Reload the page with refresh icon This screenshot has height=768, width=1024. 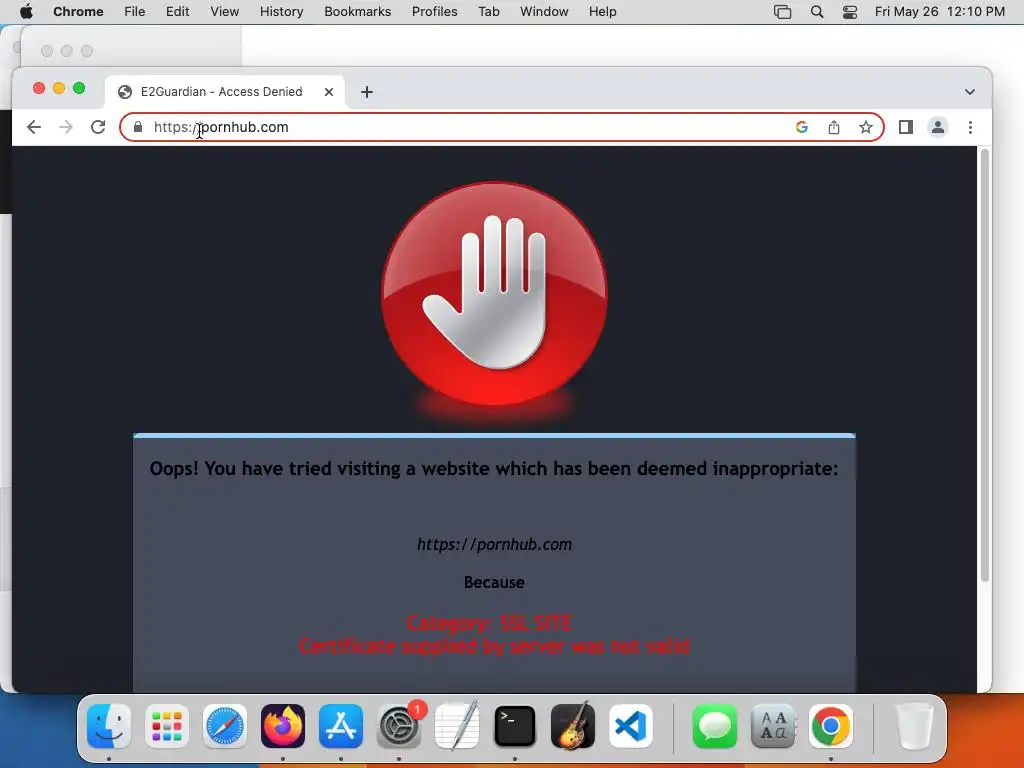98,127
